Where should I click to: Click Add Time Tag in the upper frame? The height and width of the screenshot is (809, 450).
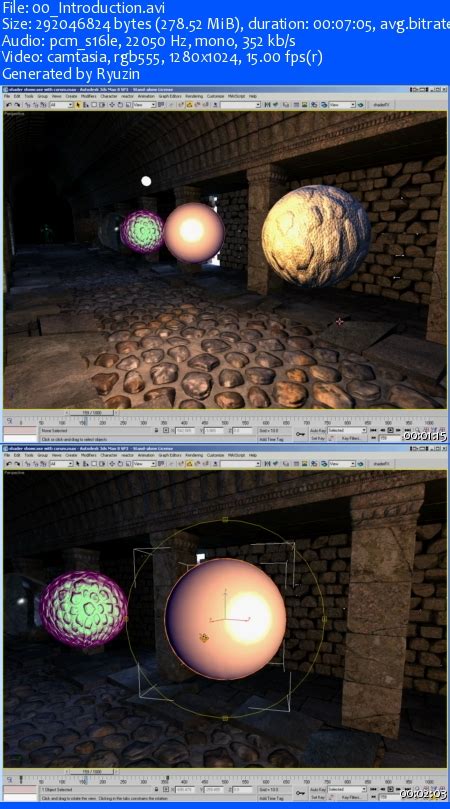[272, 439]
